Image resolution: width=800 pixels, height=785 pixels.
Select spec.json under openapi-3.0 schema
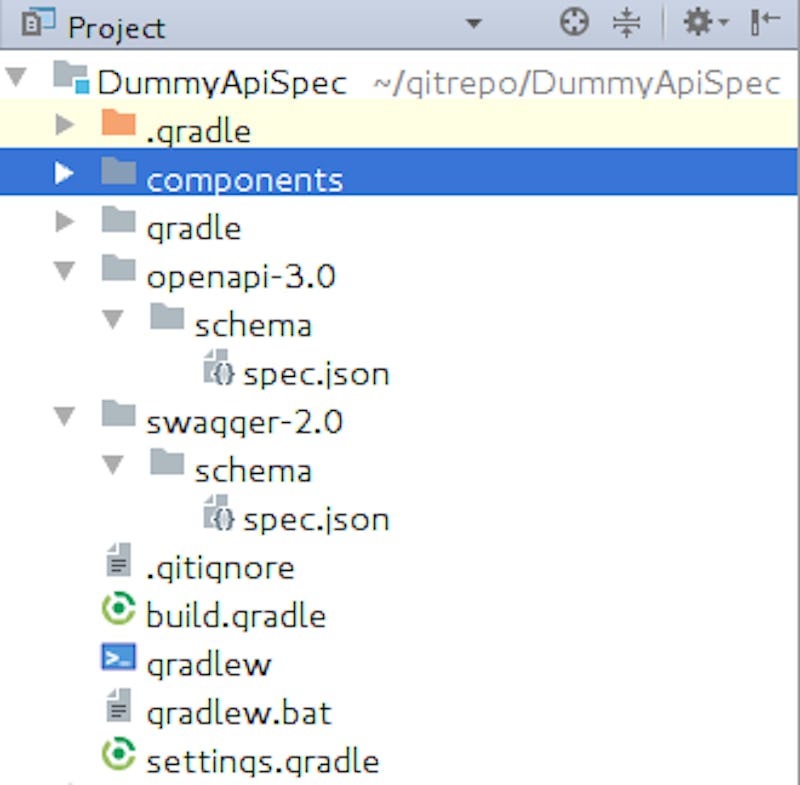coord(315,374)
